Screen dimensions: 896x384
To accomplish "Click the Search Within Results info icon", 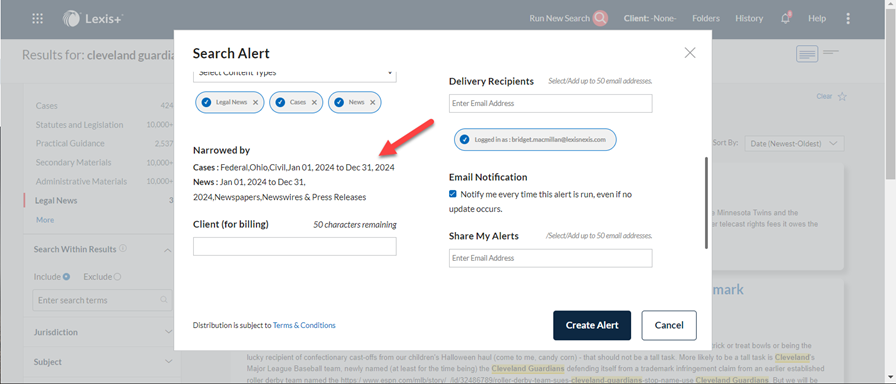I will tap(123, 249).
